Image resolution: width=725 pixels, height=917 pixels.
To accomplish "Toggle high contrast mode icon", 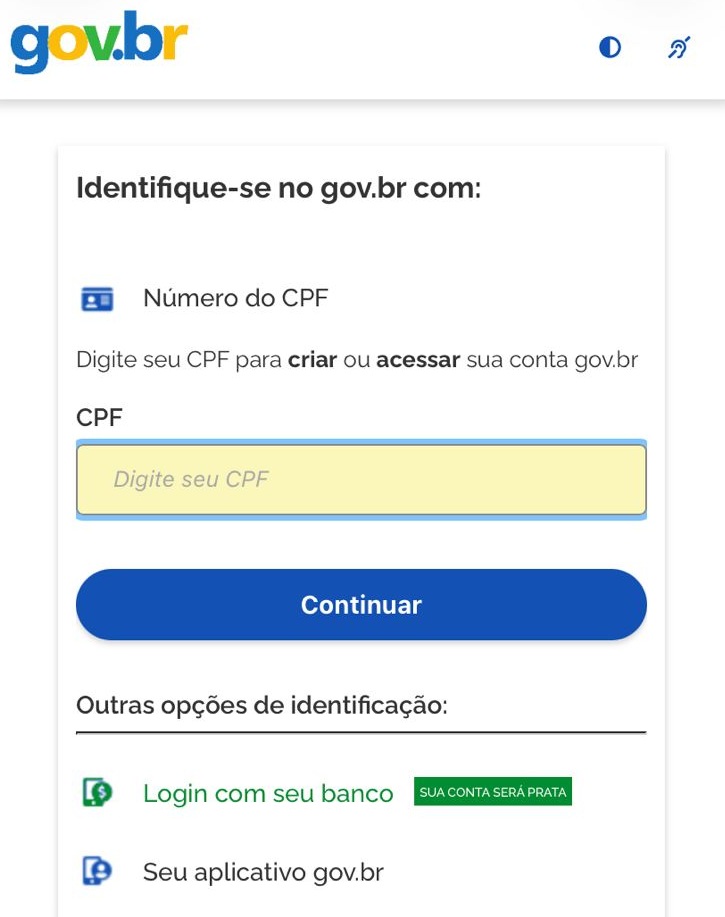I will (610, 48).
